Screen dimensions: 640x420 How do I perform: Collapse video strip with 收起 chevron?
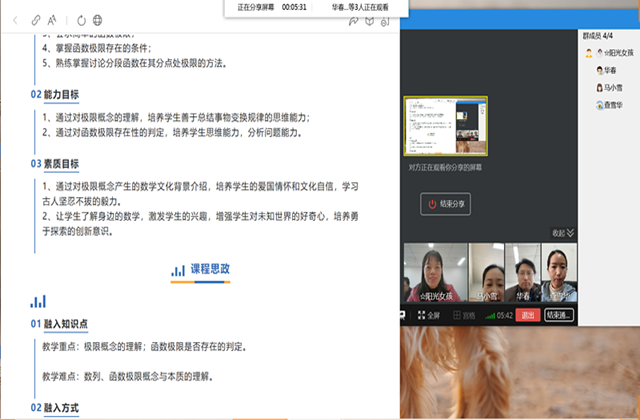click(x=564, y=233)
